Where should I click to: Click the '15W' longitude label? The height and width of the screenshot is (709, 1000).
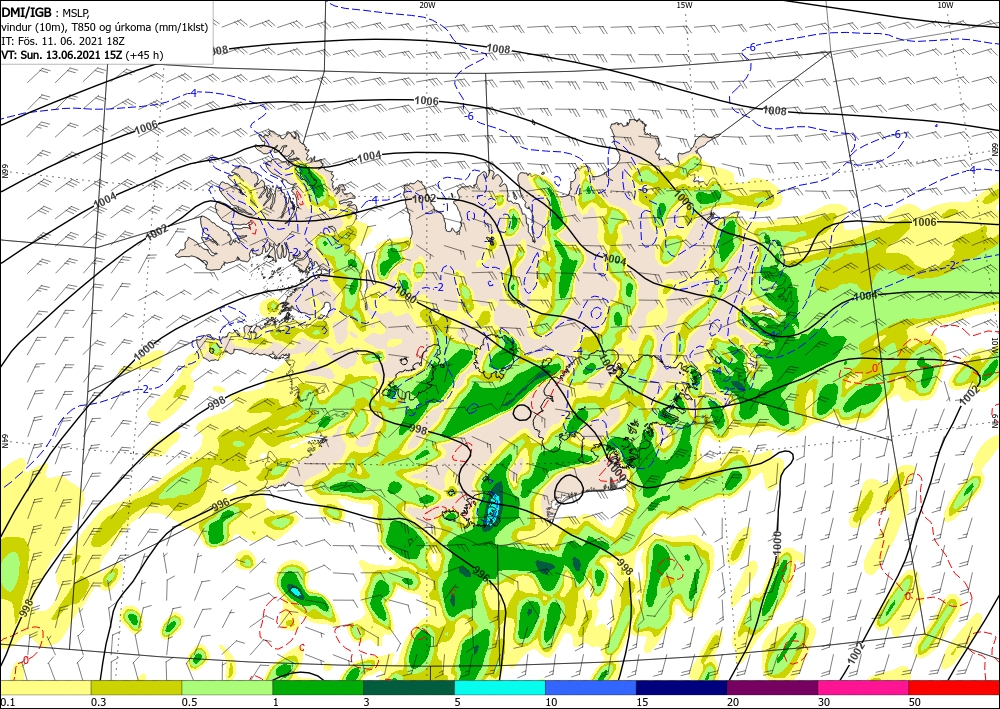pos(684,4)
